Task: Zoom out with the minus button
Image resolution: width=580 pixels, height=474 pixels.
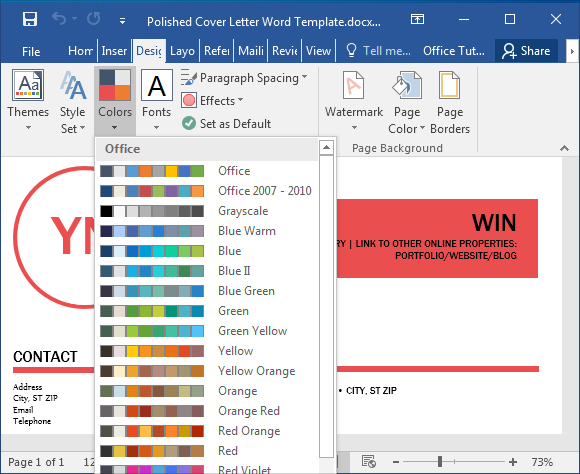Action: [x=396, y=462]
